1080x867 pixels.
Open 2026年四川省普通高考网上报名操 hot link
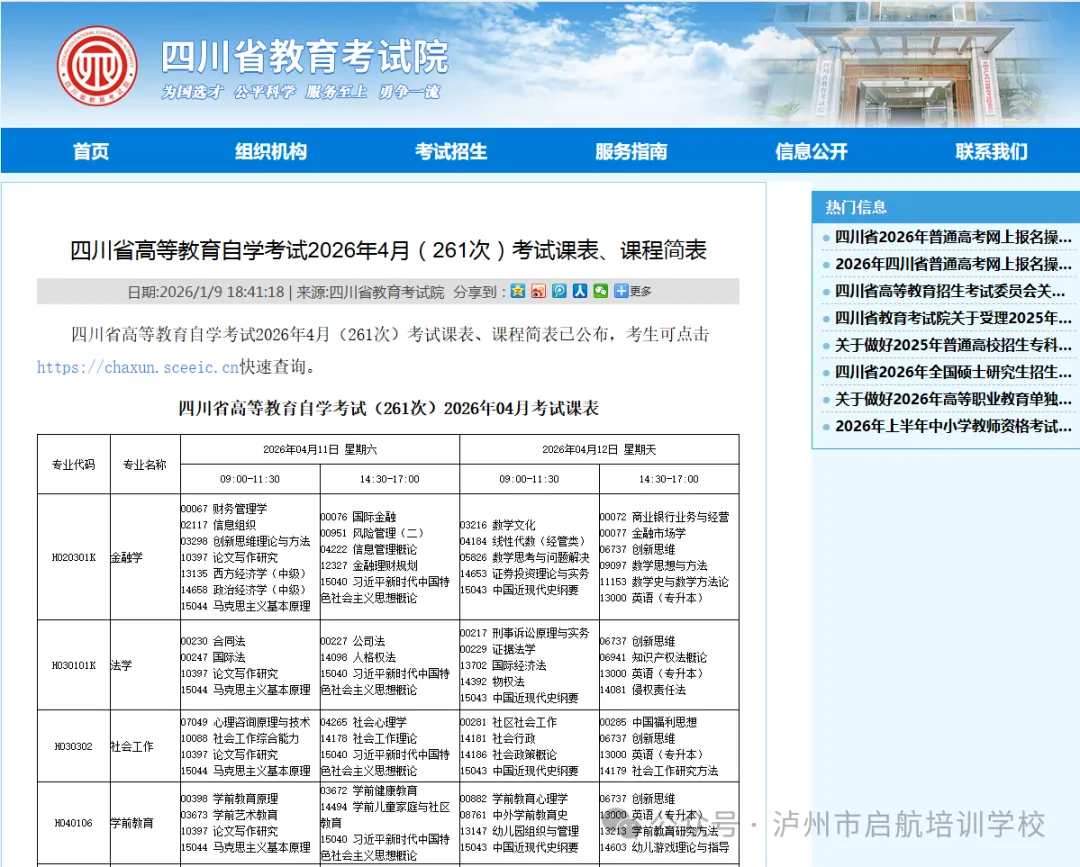(953, 264)
